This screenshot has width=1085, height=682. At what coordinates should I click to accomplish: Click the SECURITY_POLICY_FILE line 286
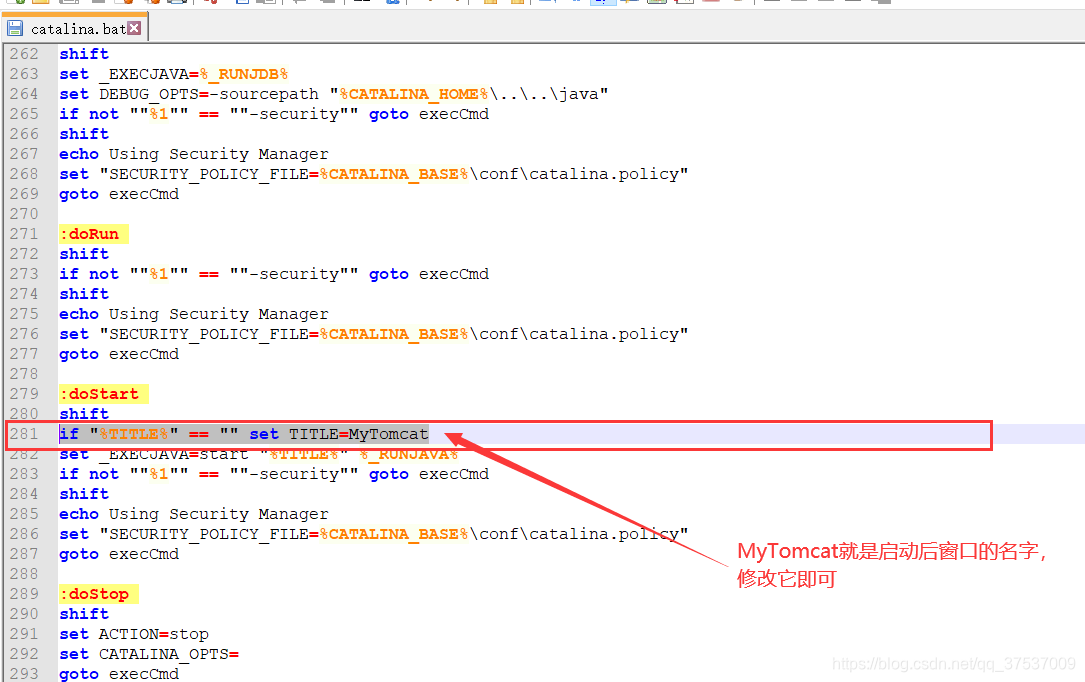coord(374,534)
